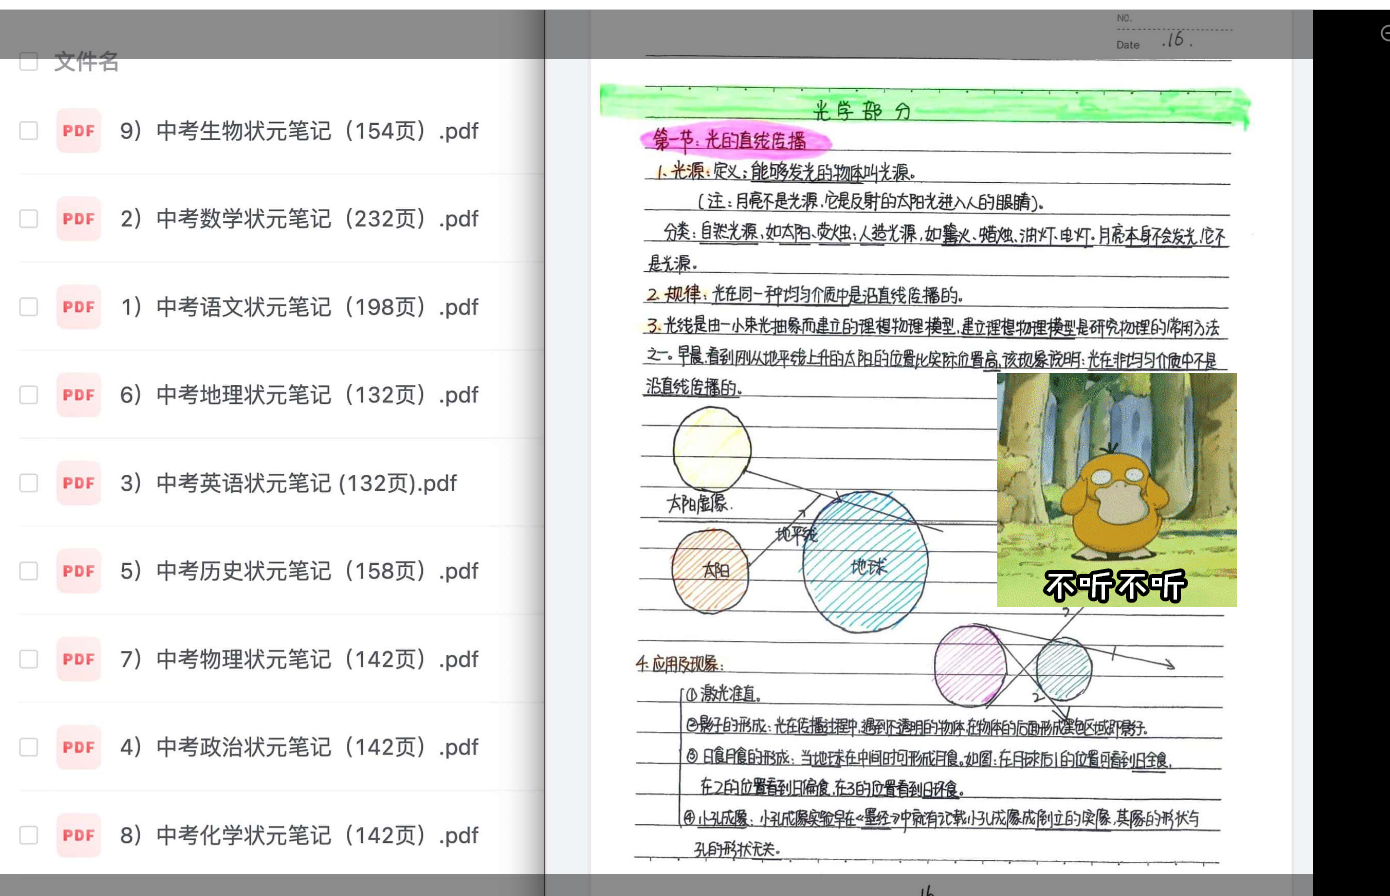Enable the select-all checkbox in the header
The width and height of the screenshot is (1390, 896).
tap(27, 61)
